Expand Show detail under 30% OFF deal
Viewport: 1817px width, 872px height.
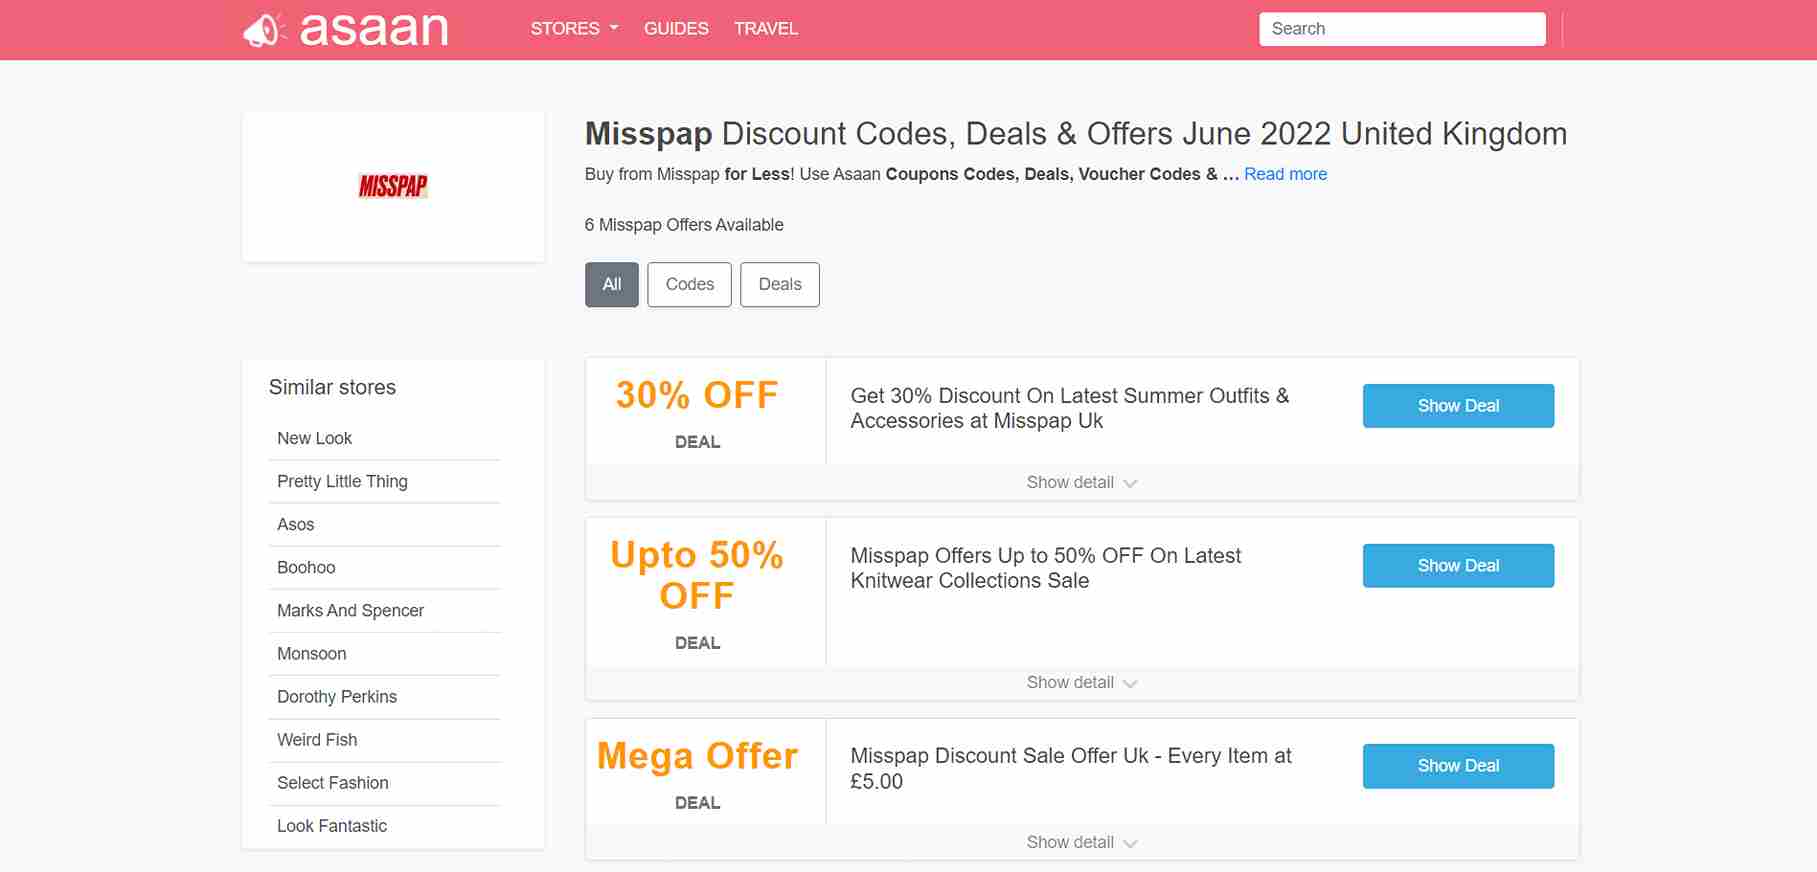pos(1081,483)
